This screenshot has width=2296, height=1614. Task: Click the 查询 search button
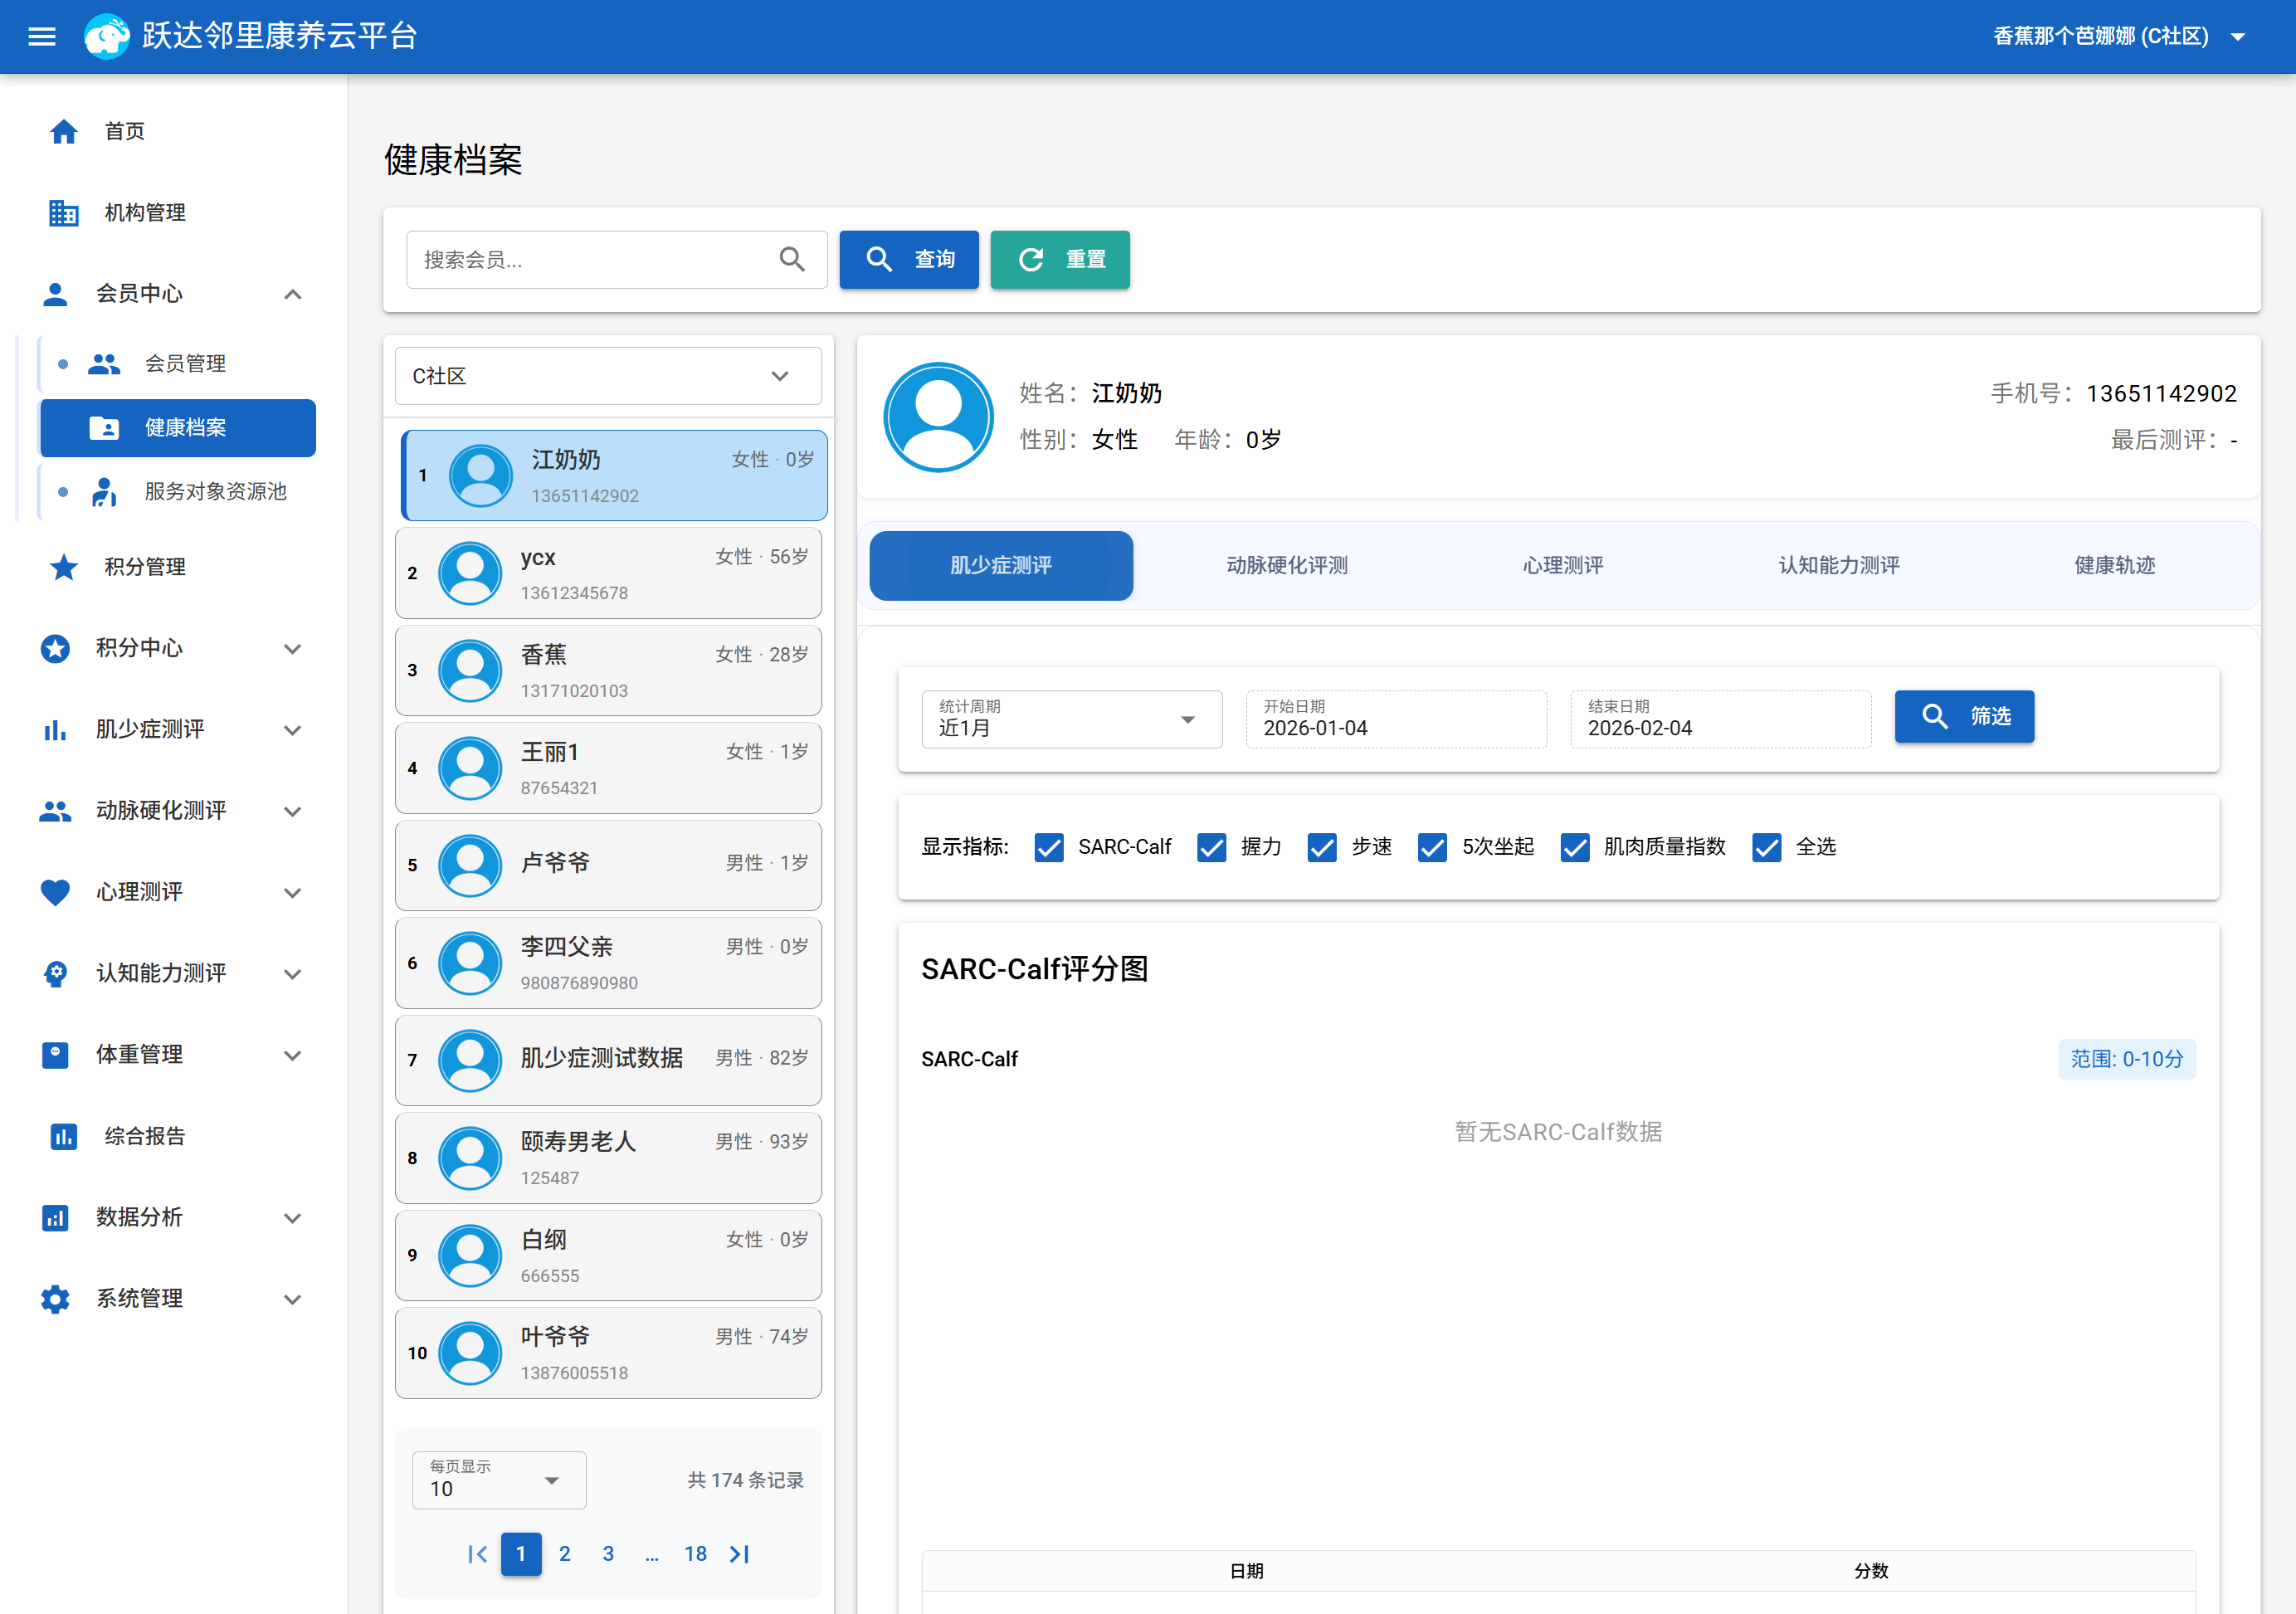(909, 260)
